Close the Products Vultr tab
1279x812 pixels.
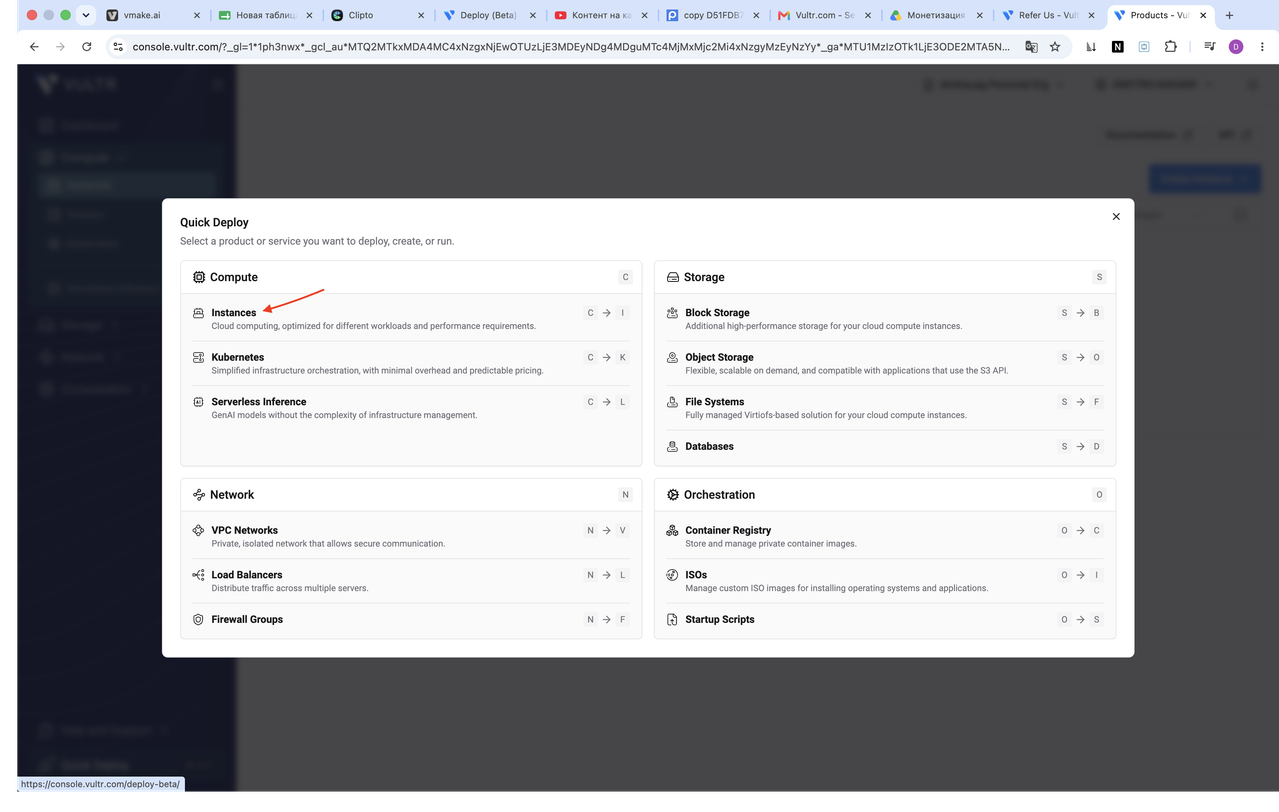(1203, 15)
